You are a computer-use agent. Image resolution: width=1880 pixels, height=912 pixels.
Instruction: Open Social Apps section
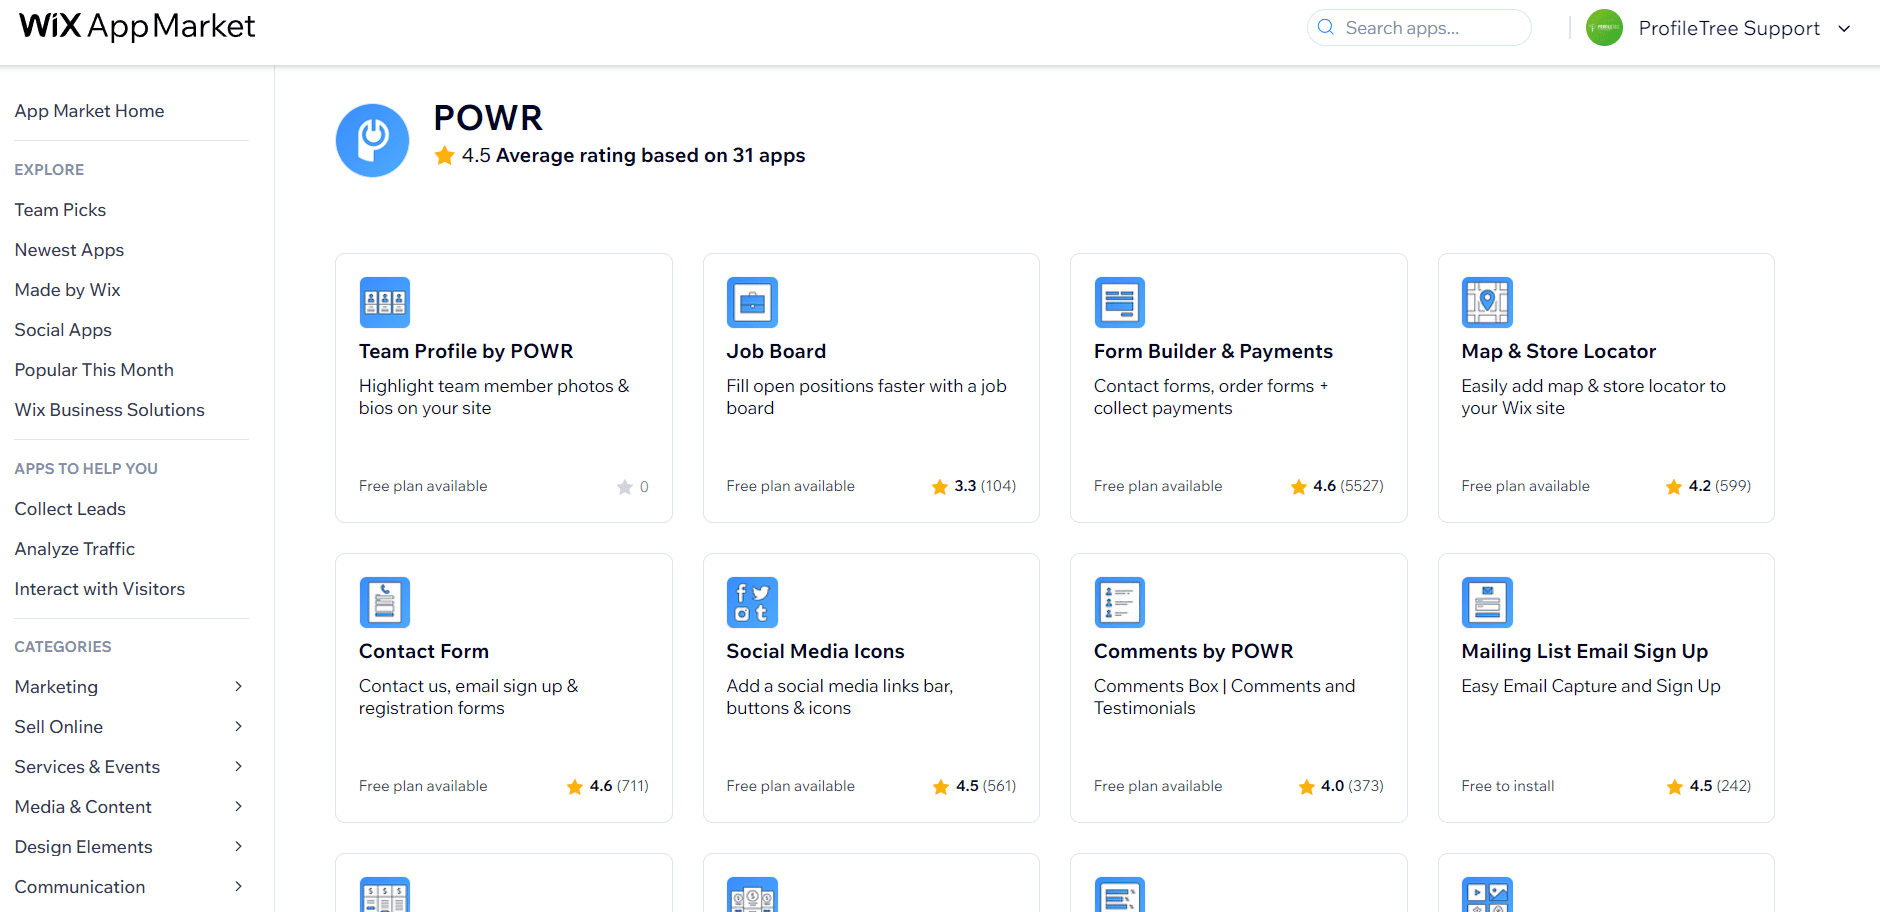pyautogui.click(x=63, y=330)
